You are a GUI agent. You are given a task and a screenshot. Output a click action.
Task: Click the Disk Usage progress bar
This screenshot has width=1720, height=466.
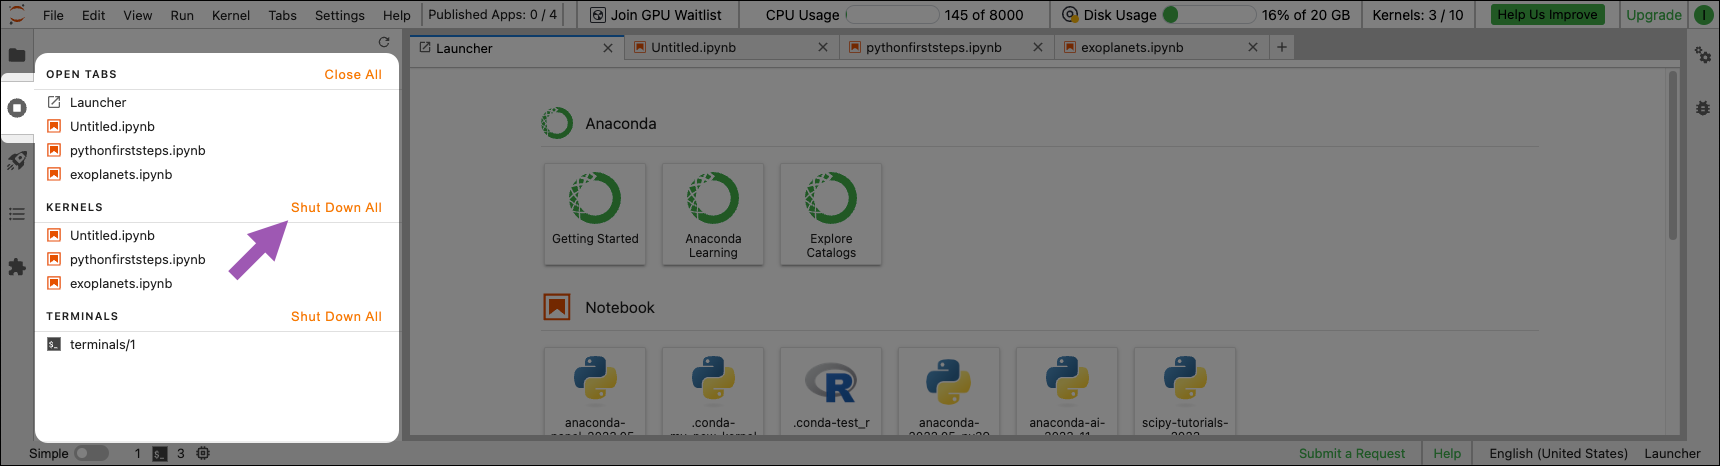(x=1209, y=15)
